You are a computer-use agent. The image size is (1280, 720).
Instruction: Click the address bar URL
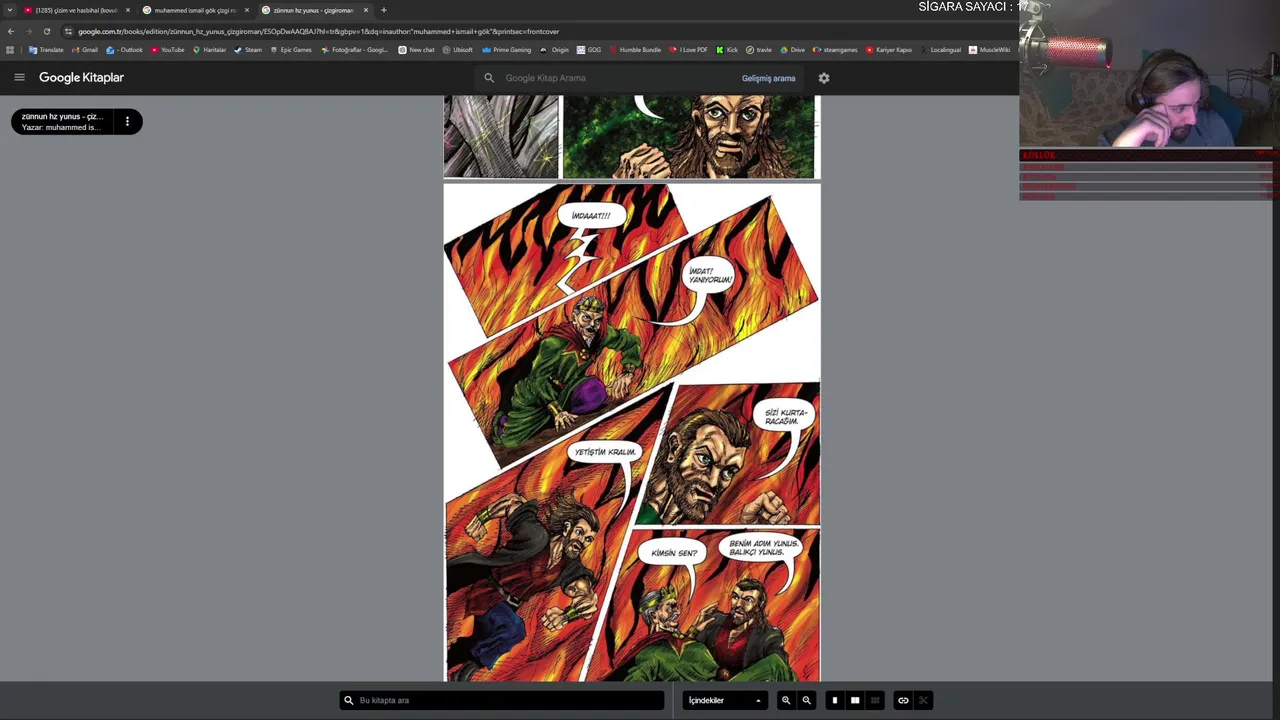(318, 31)
